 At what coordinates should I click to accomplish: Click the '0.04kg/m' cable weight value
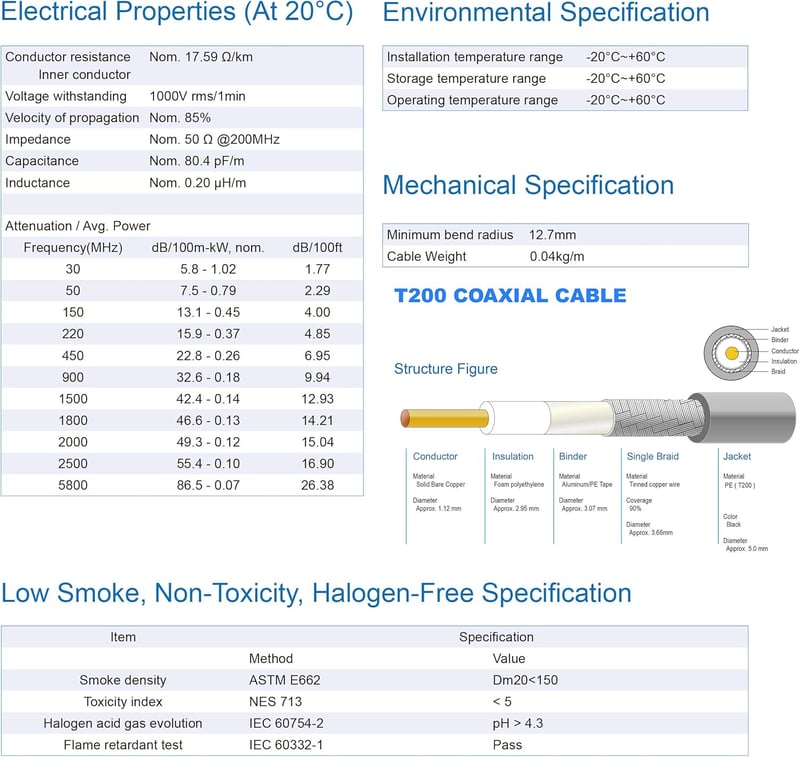click(557, 257)
